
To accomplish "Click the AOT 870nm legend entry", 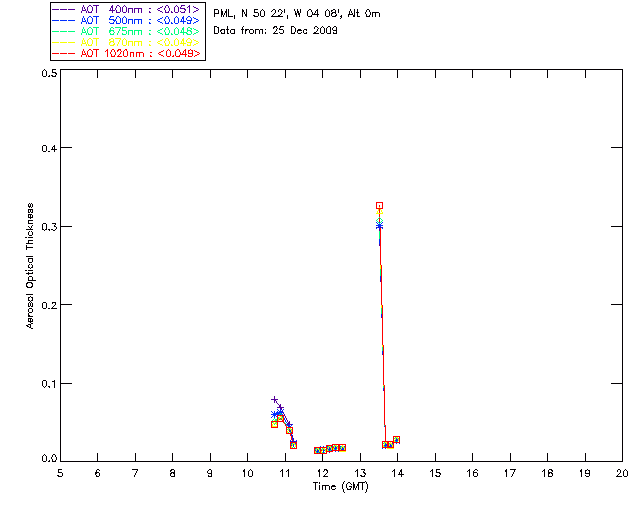I will pyautogui.click(x=127, y=42).
